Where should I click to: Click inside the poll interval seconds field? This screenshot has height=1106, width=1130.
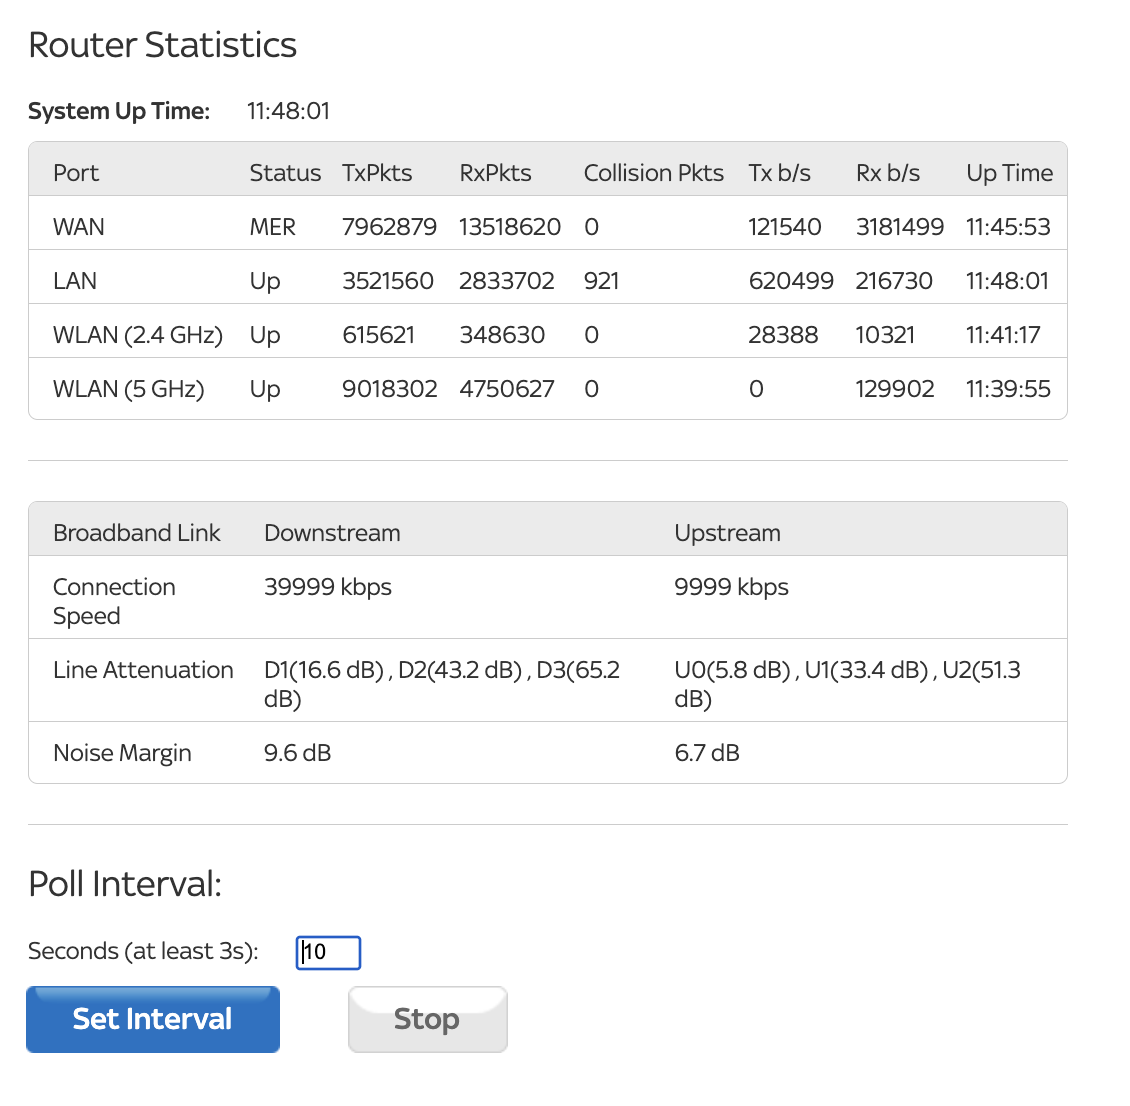click(327, 952)
